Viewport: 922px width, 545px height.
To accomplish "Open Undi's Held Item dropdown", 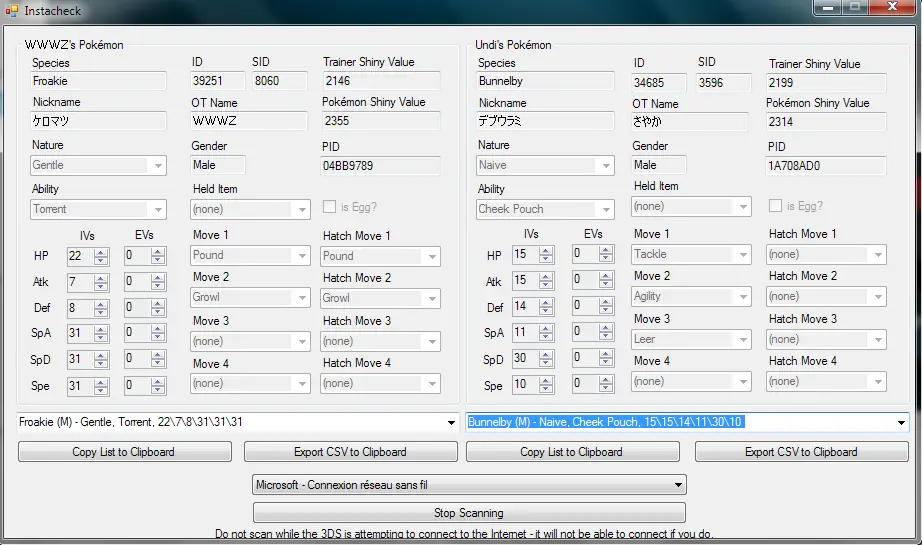I will [692, 206].
